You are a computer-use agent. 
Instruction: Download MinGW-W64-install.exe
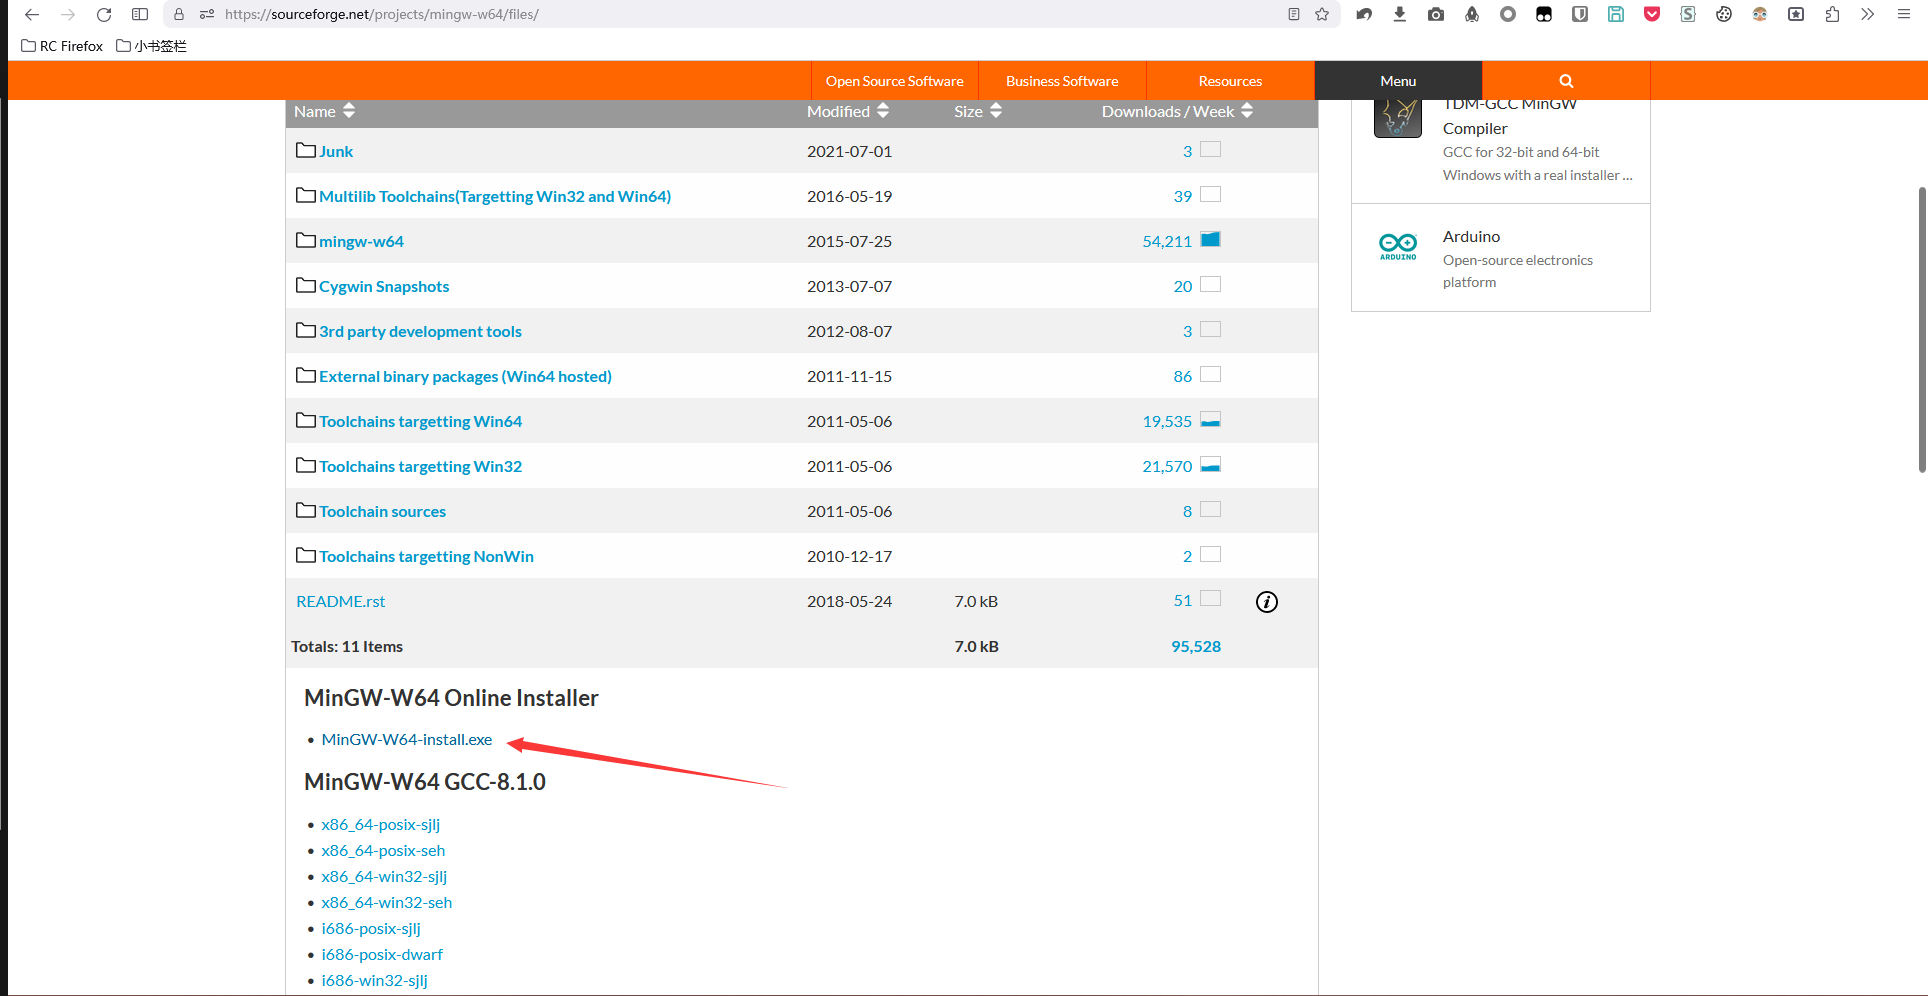point(407,740)
